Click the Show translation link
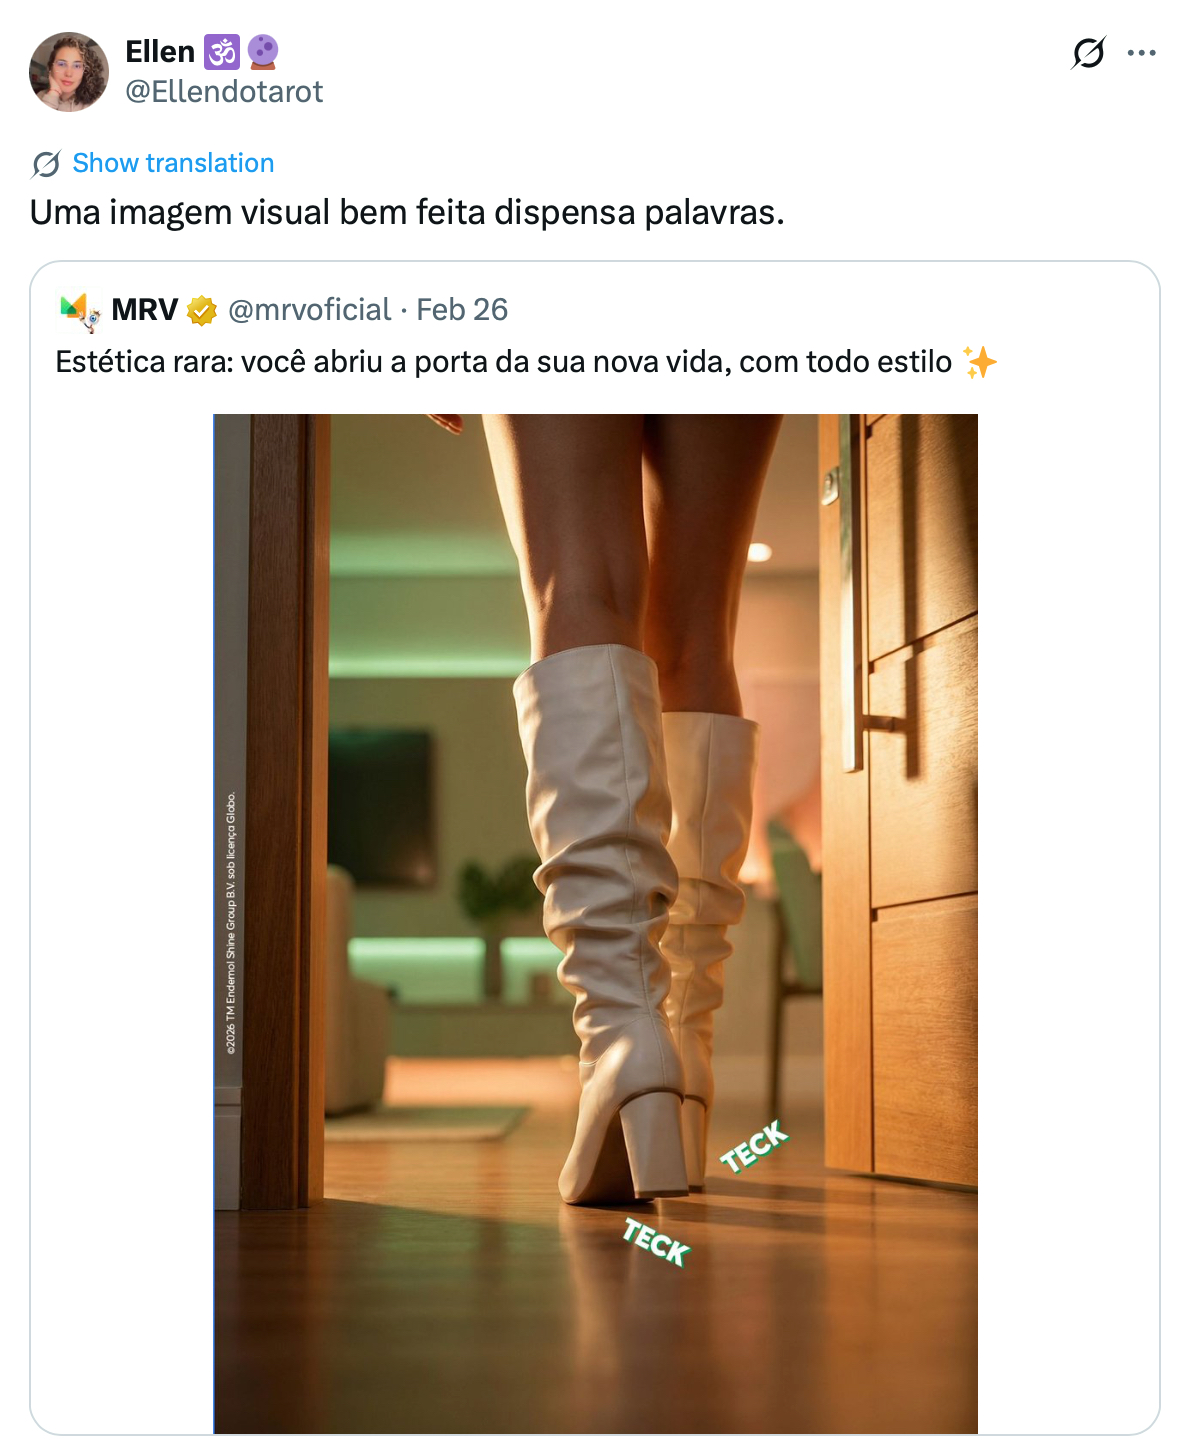The image size is (1180, 1450). click(x=173, y=163)
